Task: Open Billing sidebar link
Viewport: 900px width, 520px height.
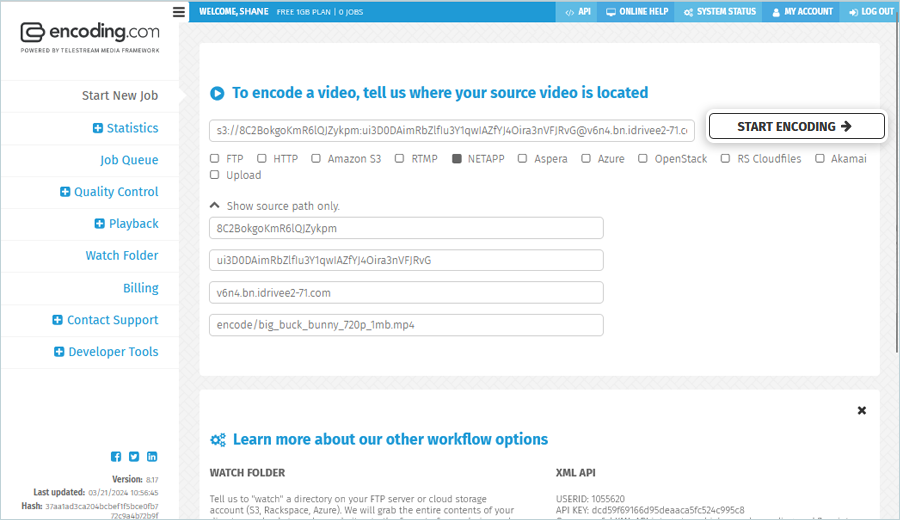Action: point(141,288)
